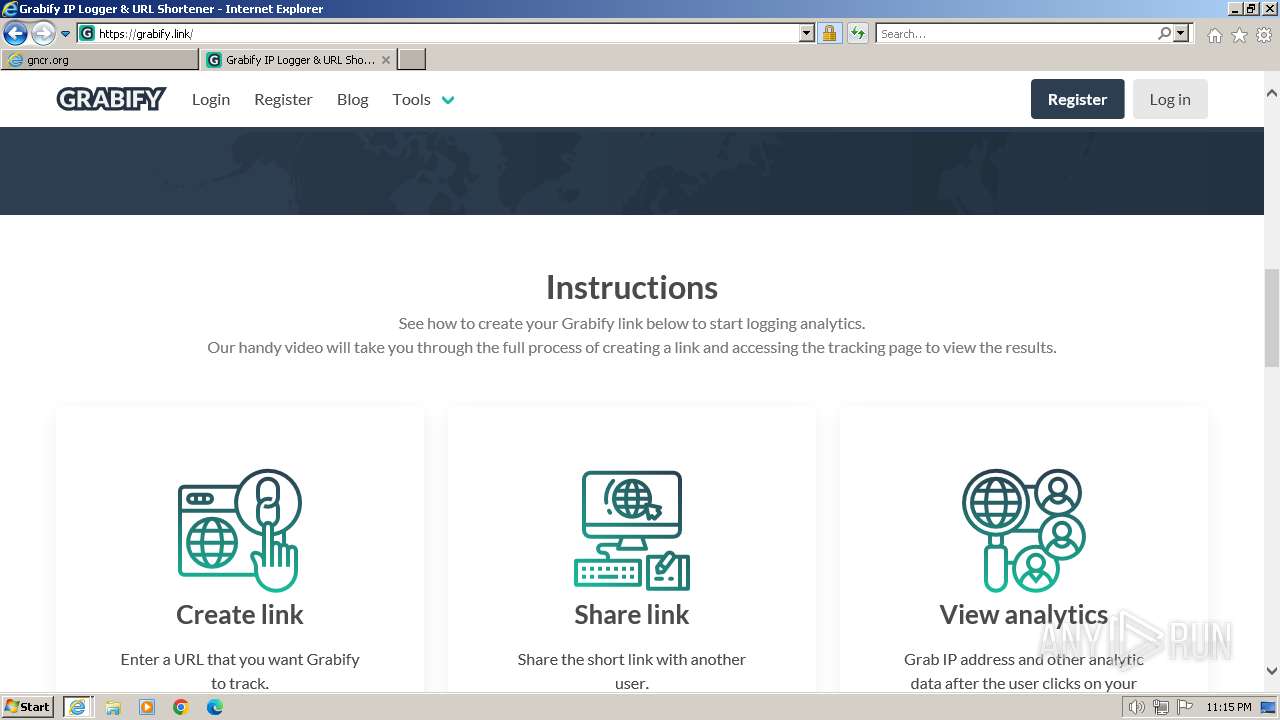This screenshot has width=1280, height=720.
Task: Open Favorites star icon
Action: click(x=1239, y=35)
